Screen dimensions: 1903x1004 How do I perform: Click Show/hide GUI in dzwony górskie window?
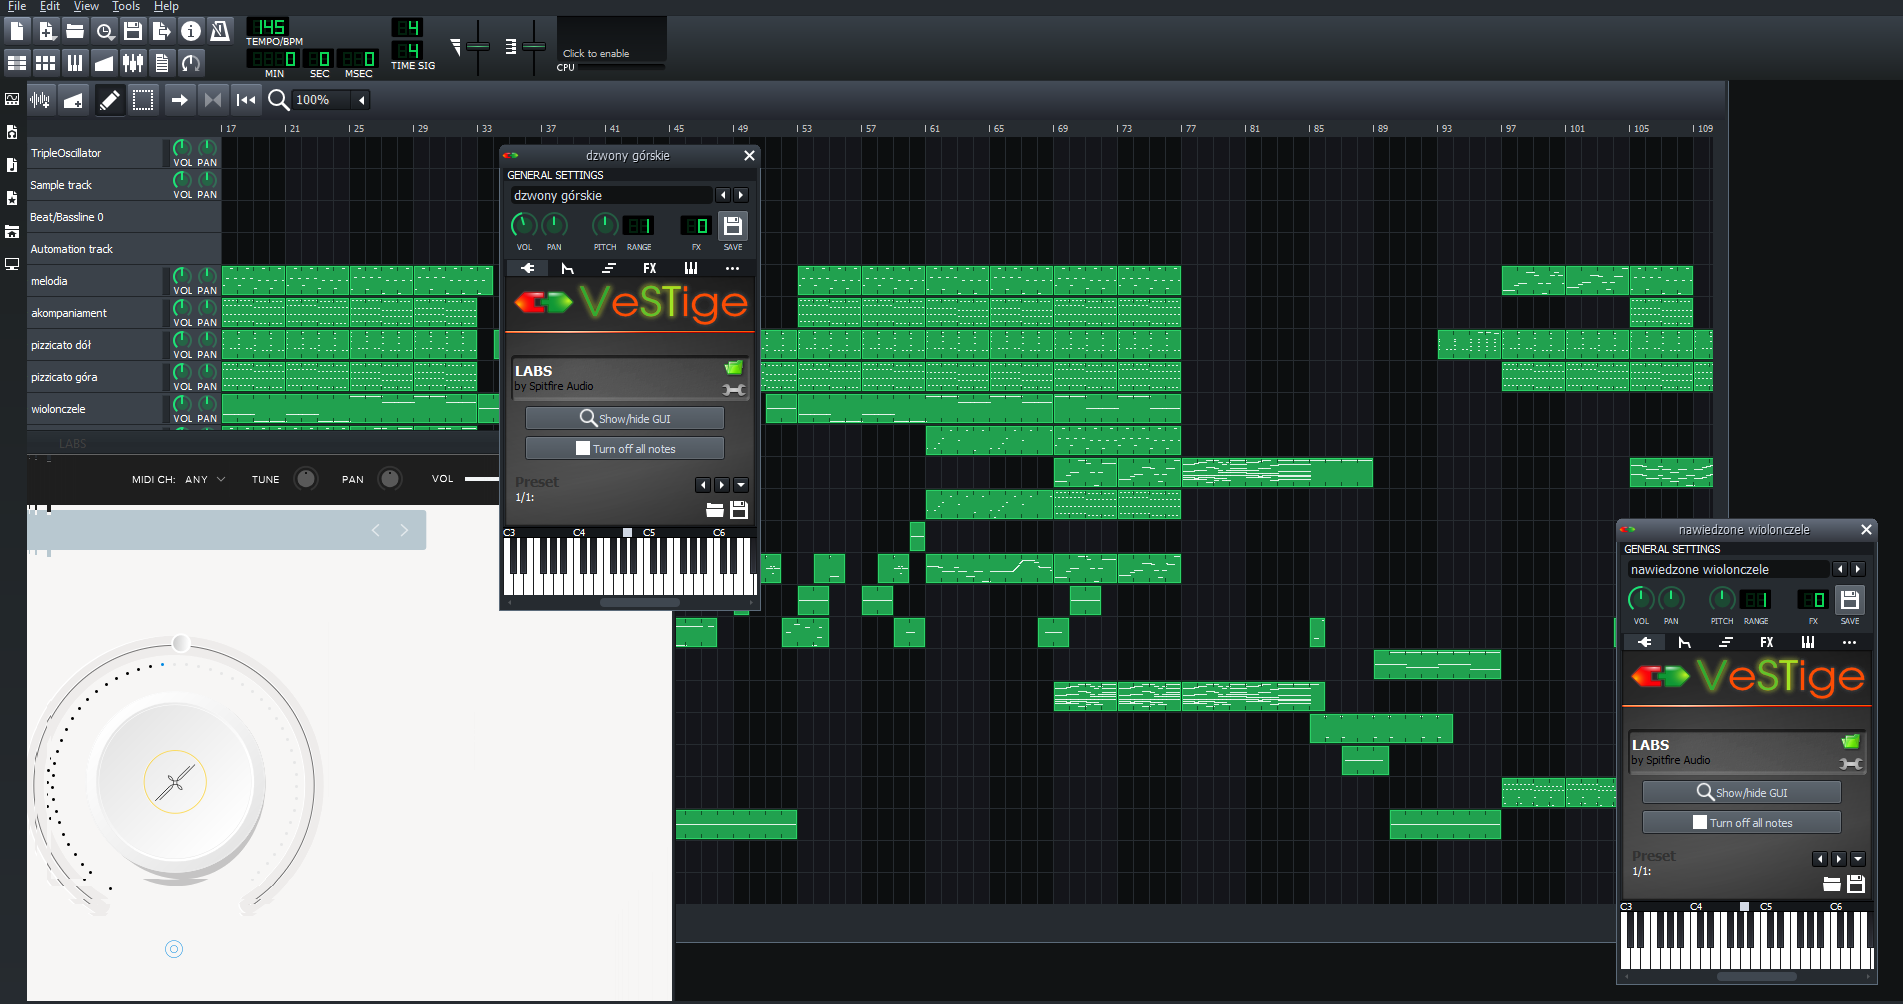[625, 419]
